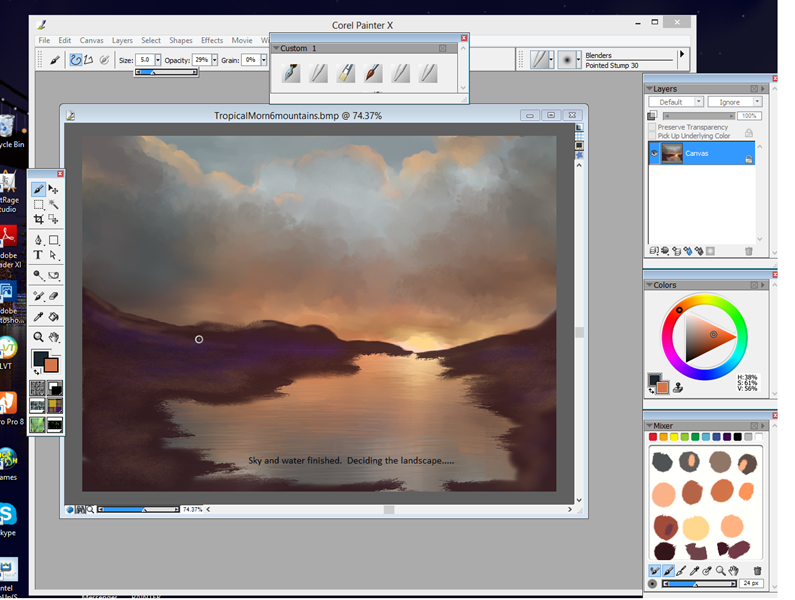Select the Cloner tool in the toolbox

tap(39, 296)
